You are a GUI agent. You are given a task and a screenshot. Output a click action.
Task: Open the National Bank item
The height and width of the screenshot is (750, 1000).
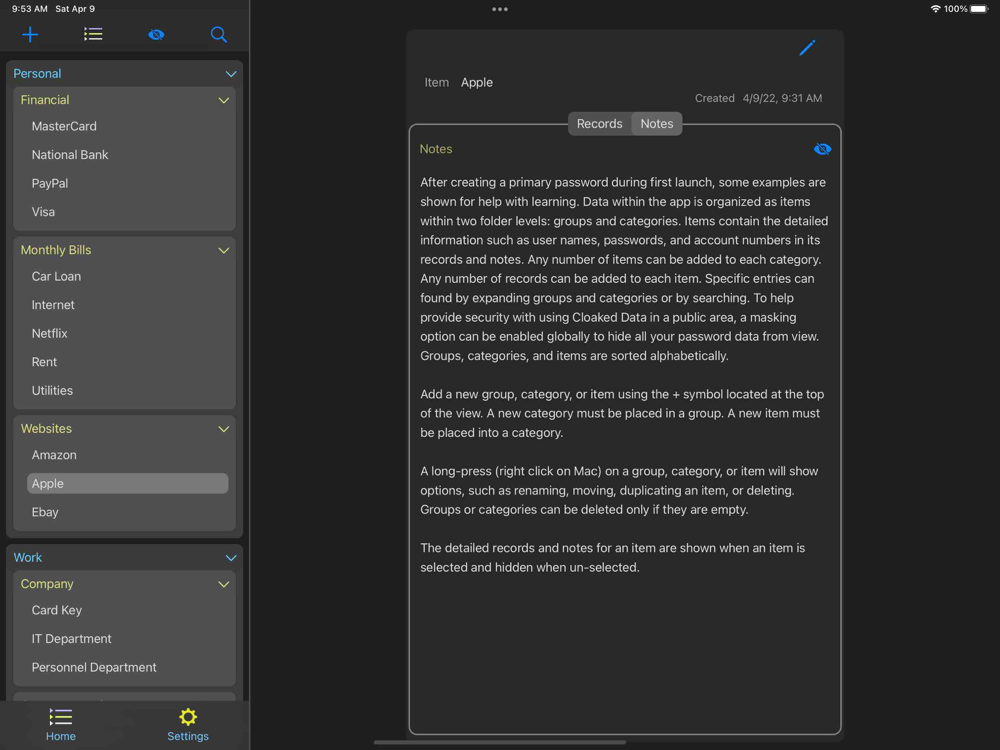(128, 155)
